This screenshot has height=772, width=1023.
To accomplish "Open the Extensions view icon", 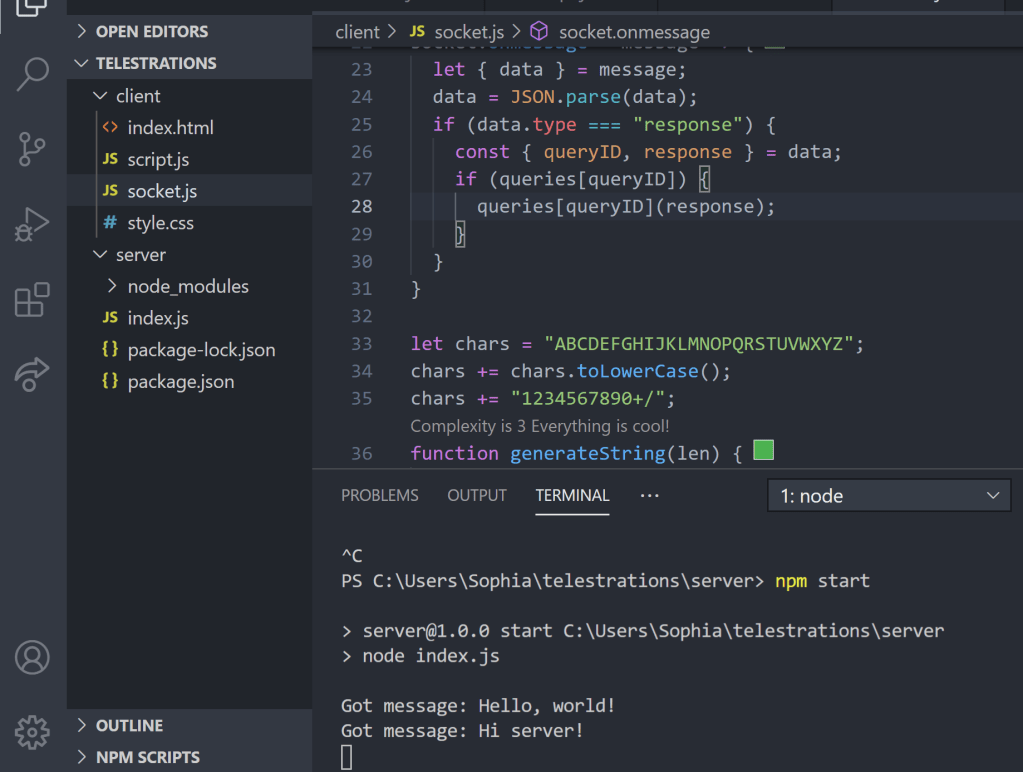I will 32,300.
